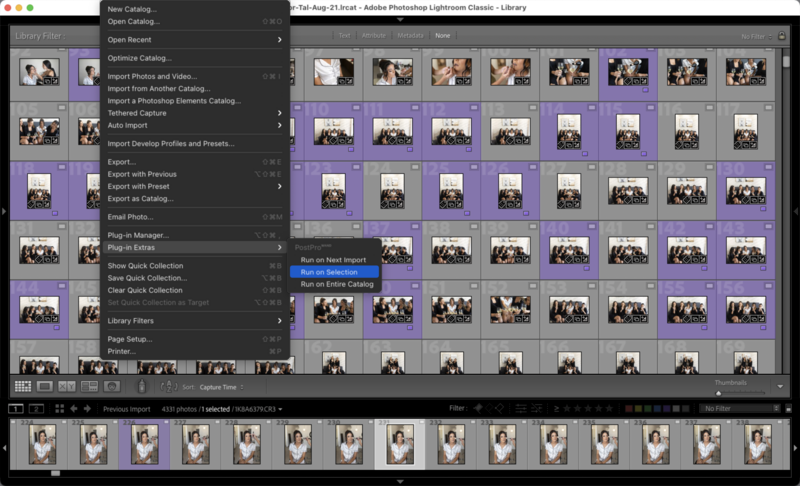The width and height of the screenshot is (800, 486).
Task: Select the Painter spray can tool
Action: (142, 387)
